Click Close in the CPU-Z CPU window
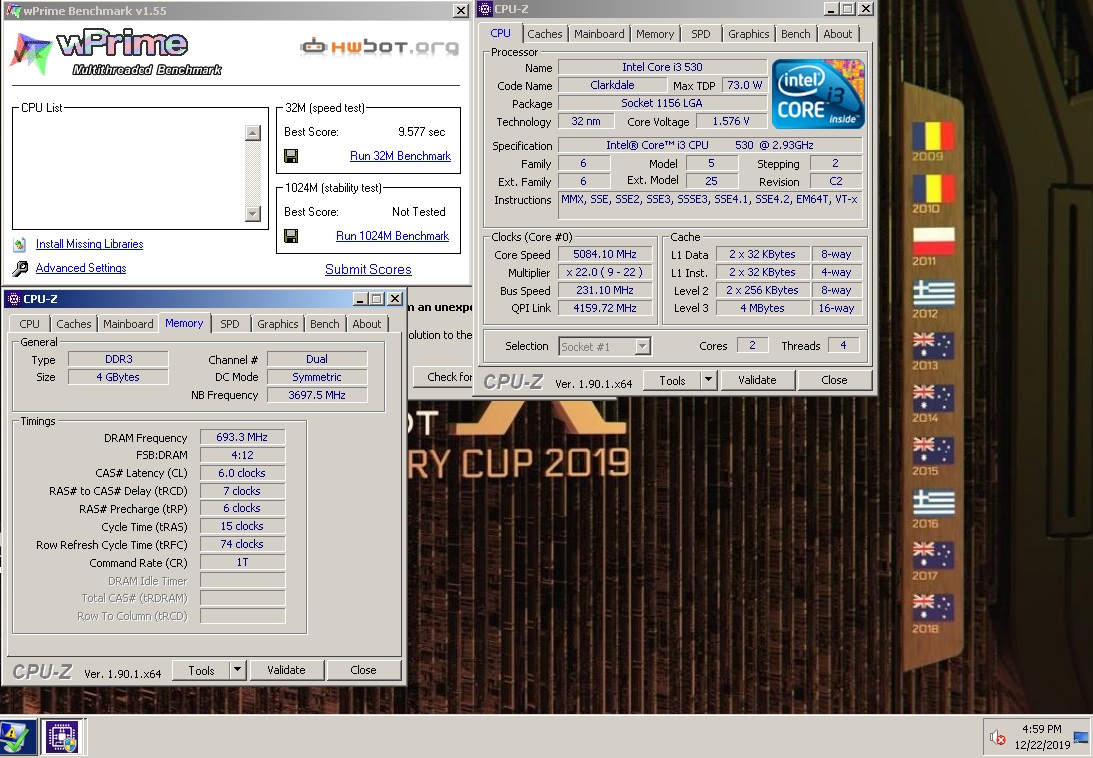This screenshot has width=1093, height=758. [x=834, y=380]
